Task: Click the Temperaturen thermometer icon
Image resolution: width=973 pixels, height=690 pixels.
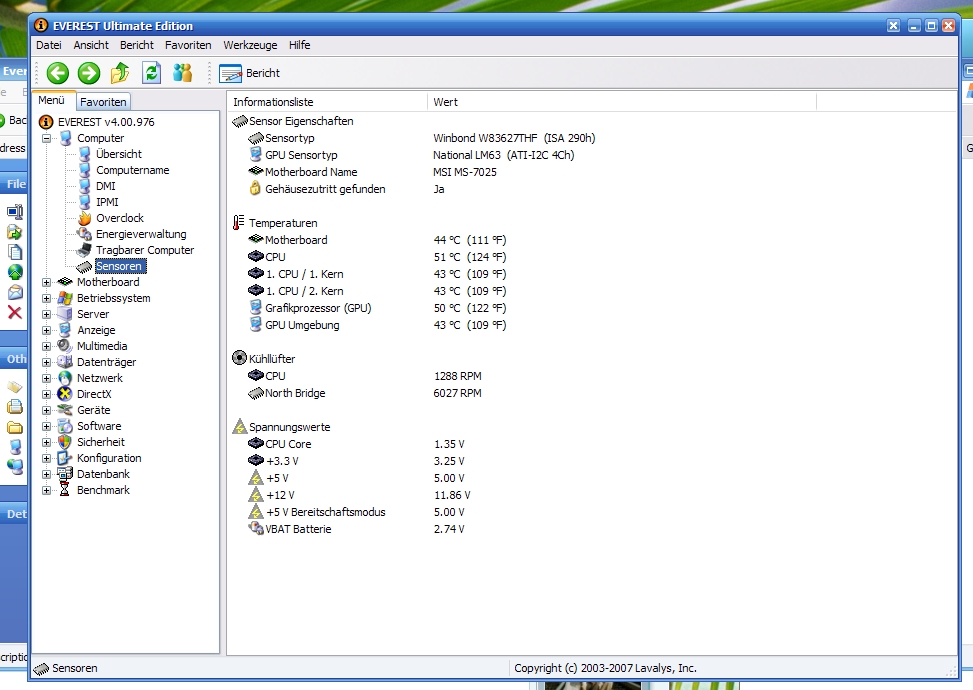Action: click(x=239, y=223)
